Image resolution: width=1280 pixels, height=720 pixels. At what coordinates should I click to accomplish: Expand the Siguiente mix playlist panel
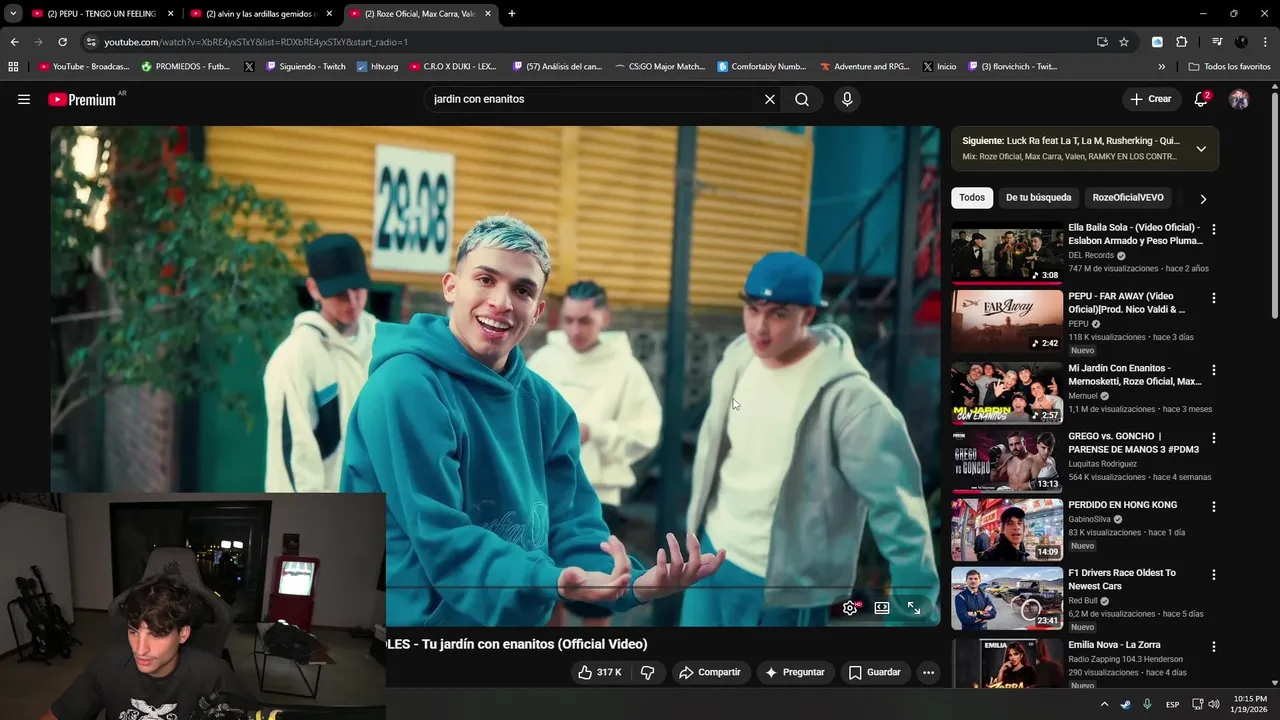(1201, 149)
